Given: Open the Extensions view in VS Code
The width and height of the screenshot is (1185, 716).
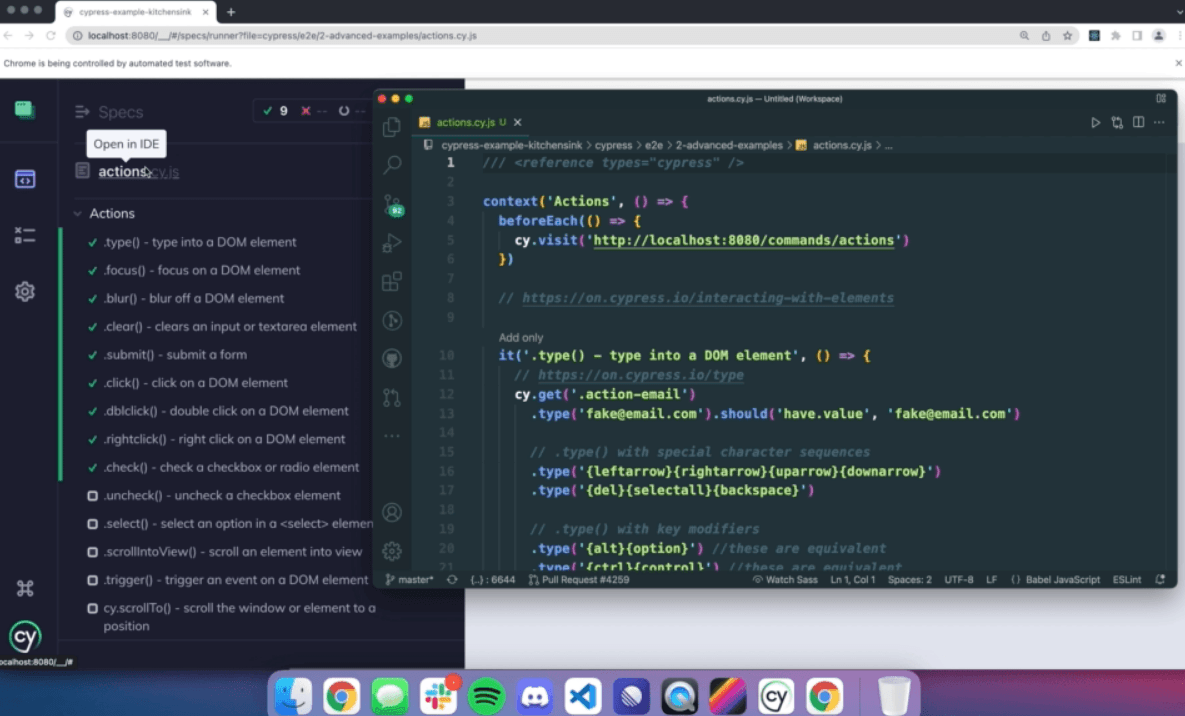Looking at the screenshot, I should tap(391, 281).
